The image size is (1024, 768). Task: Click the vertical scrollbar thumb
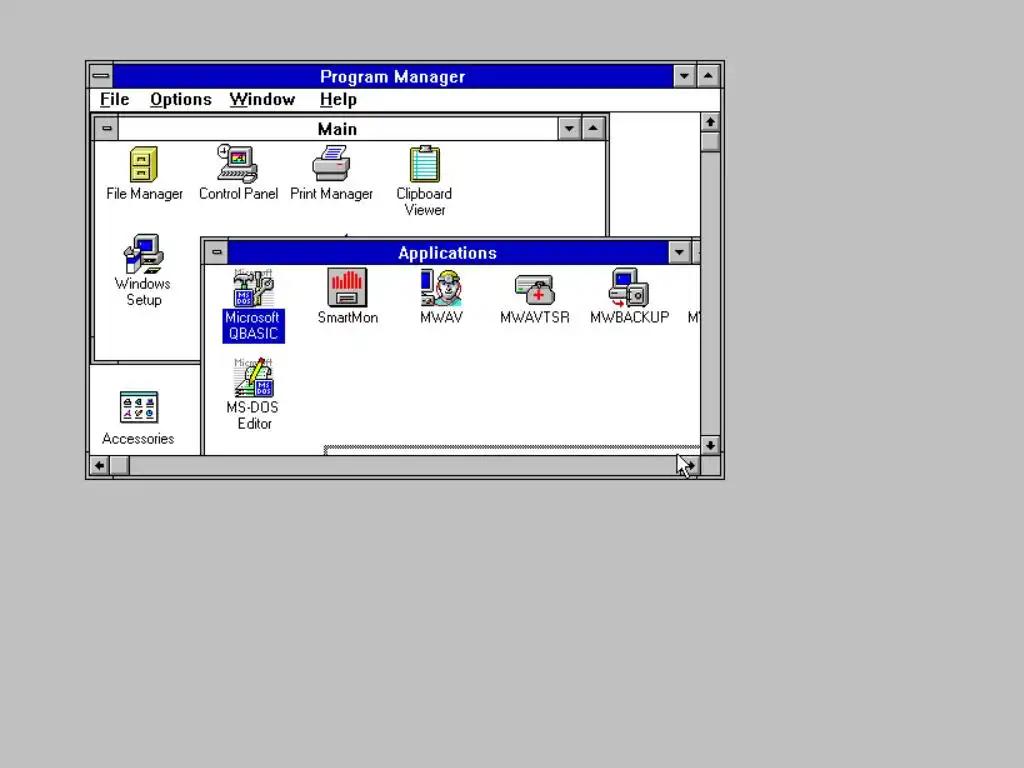tap(710, 142)
